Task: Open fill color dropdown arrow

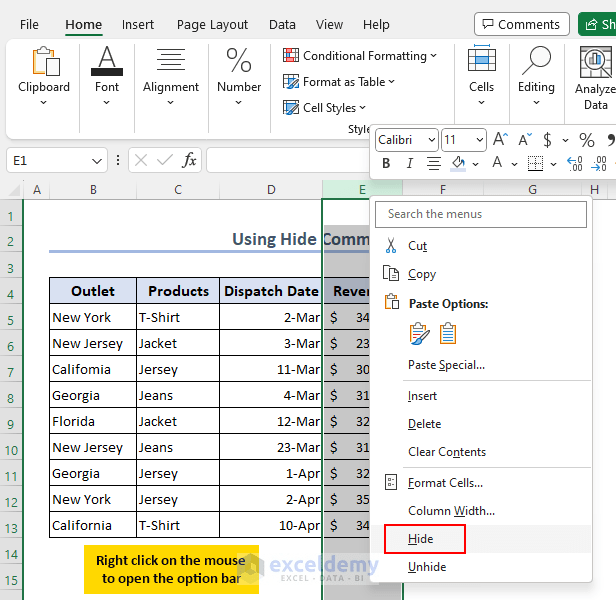Action: 475,164
